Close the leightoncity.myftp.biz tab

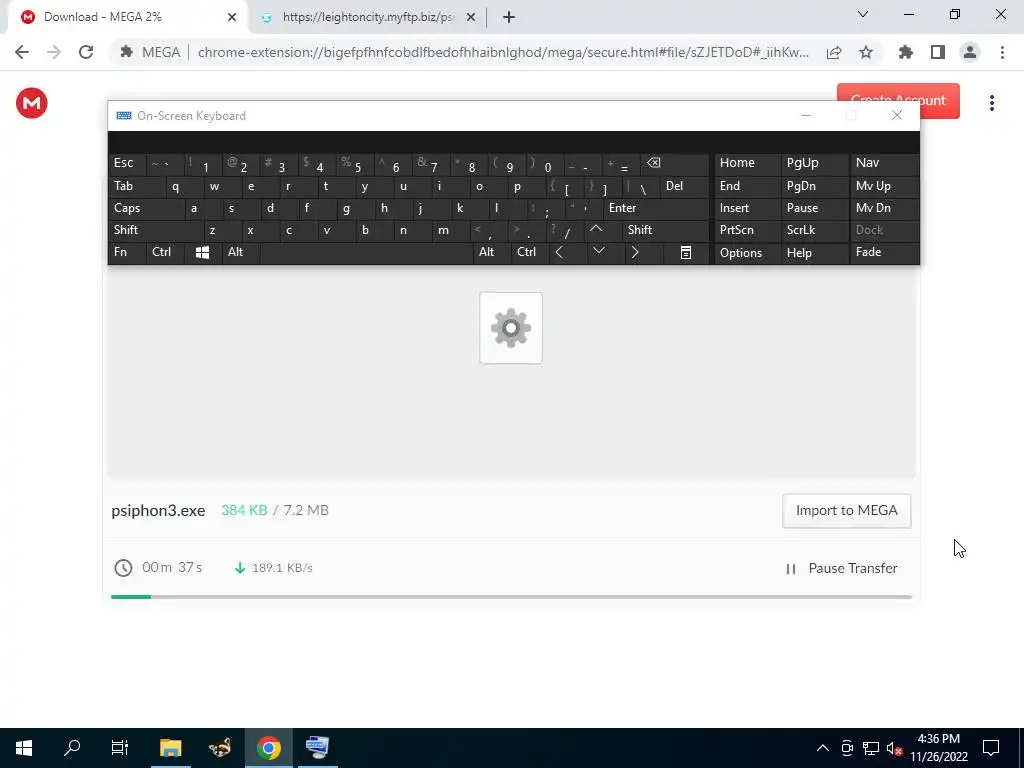click(x=471, y=18)
